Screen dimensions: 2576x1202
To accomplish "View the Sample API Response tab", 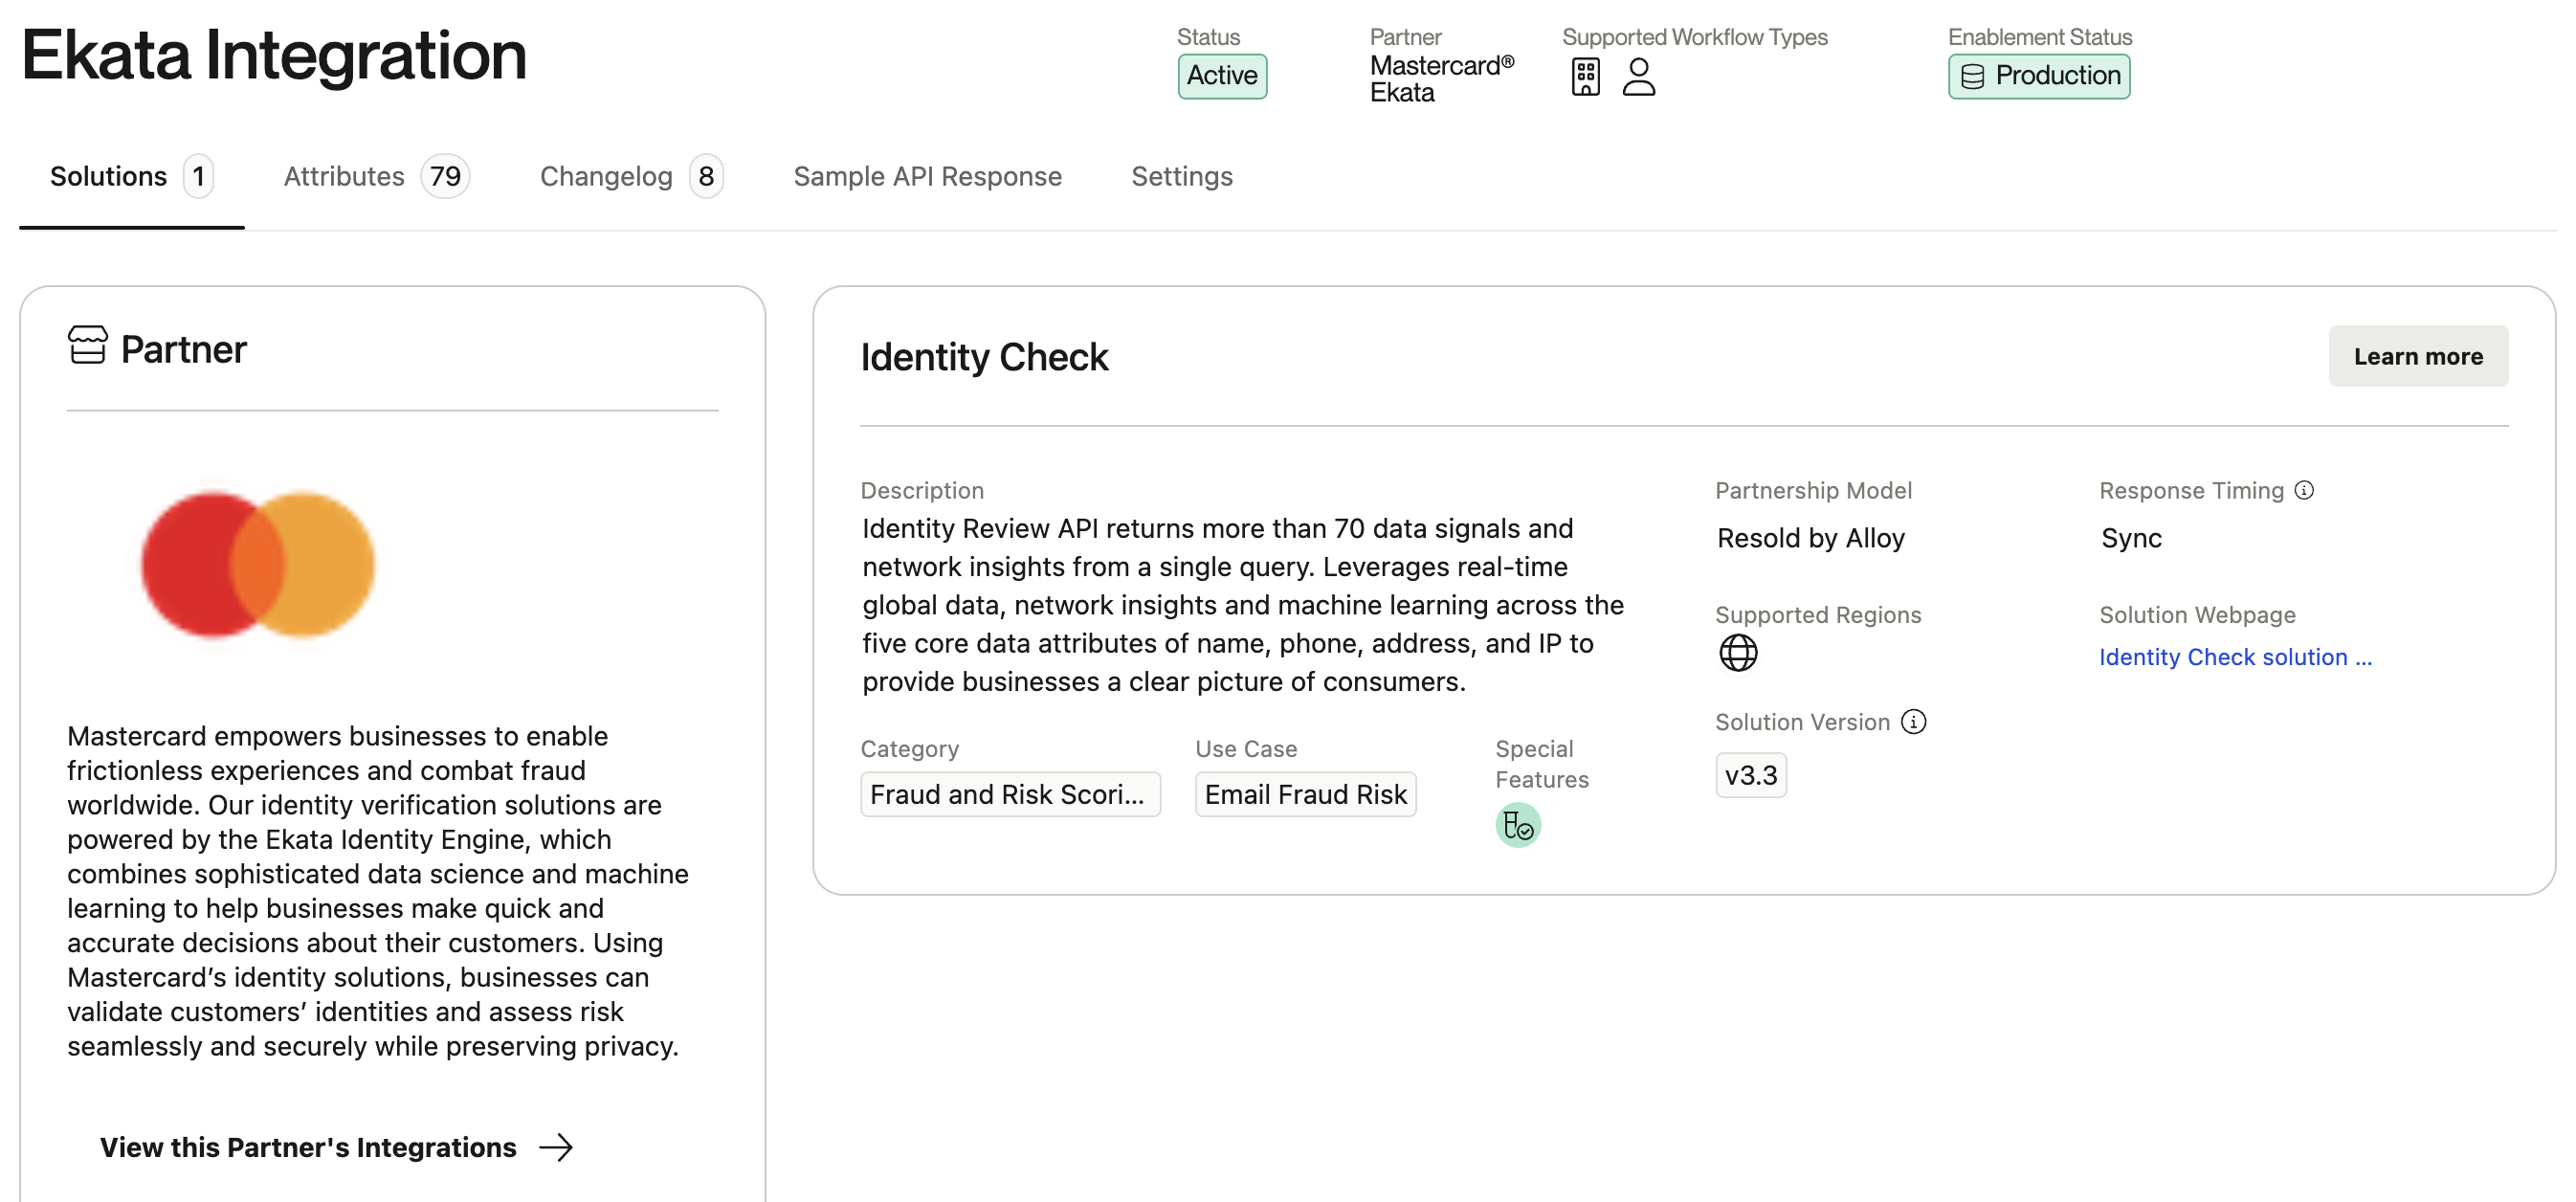I will point(927,177).
